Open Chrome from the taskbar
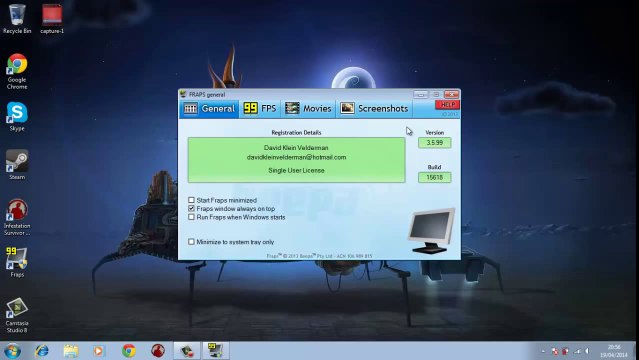 click(128, 351)
